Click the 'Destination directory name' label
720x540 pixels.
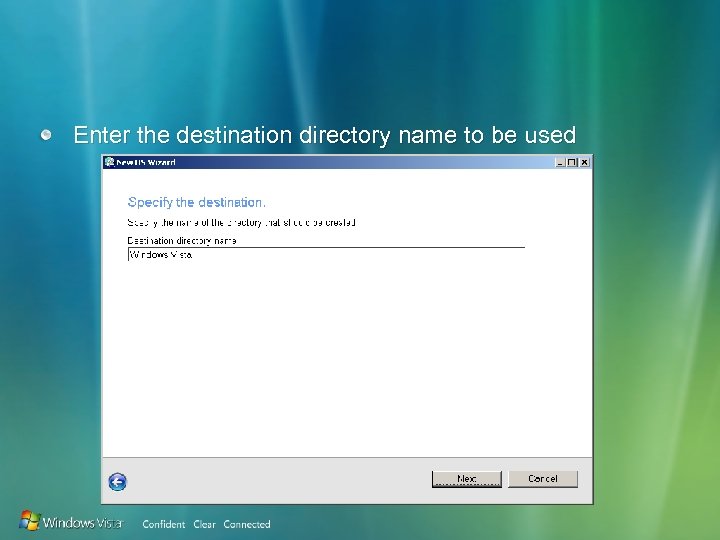tap(182, 241)
